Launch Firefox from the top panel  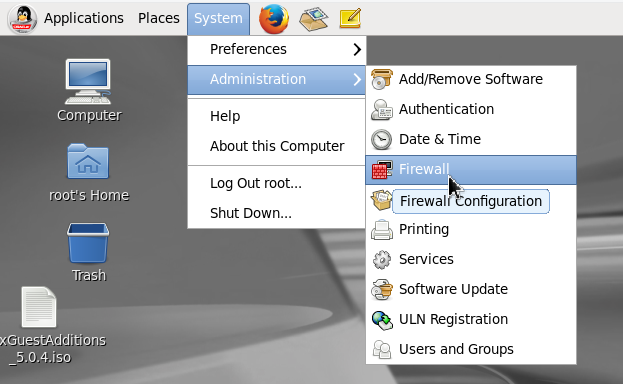pyautogui.click(x=274, y=19)
